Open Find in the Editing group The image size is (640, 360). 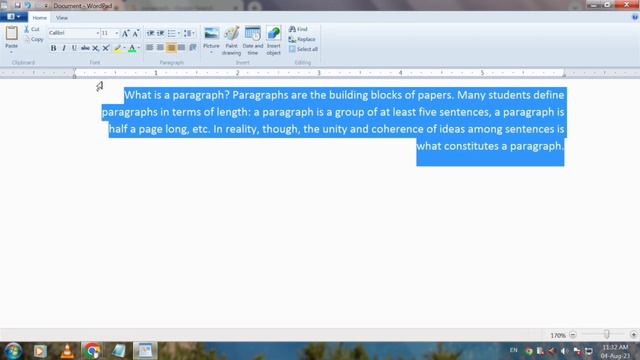click(298, 29)
